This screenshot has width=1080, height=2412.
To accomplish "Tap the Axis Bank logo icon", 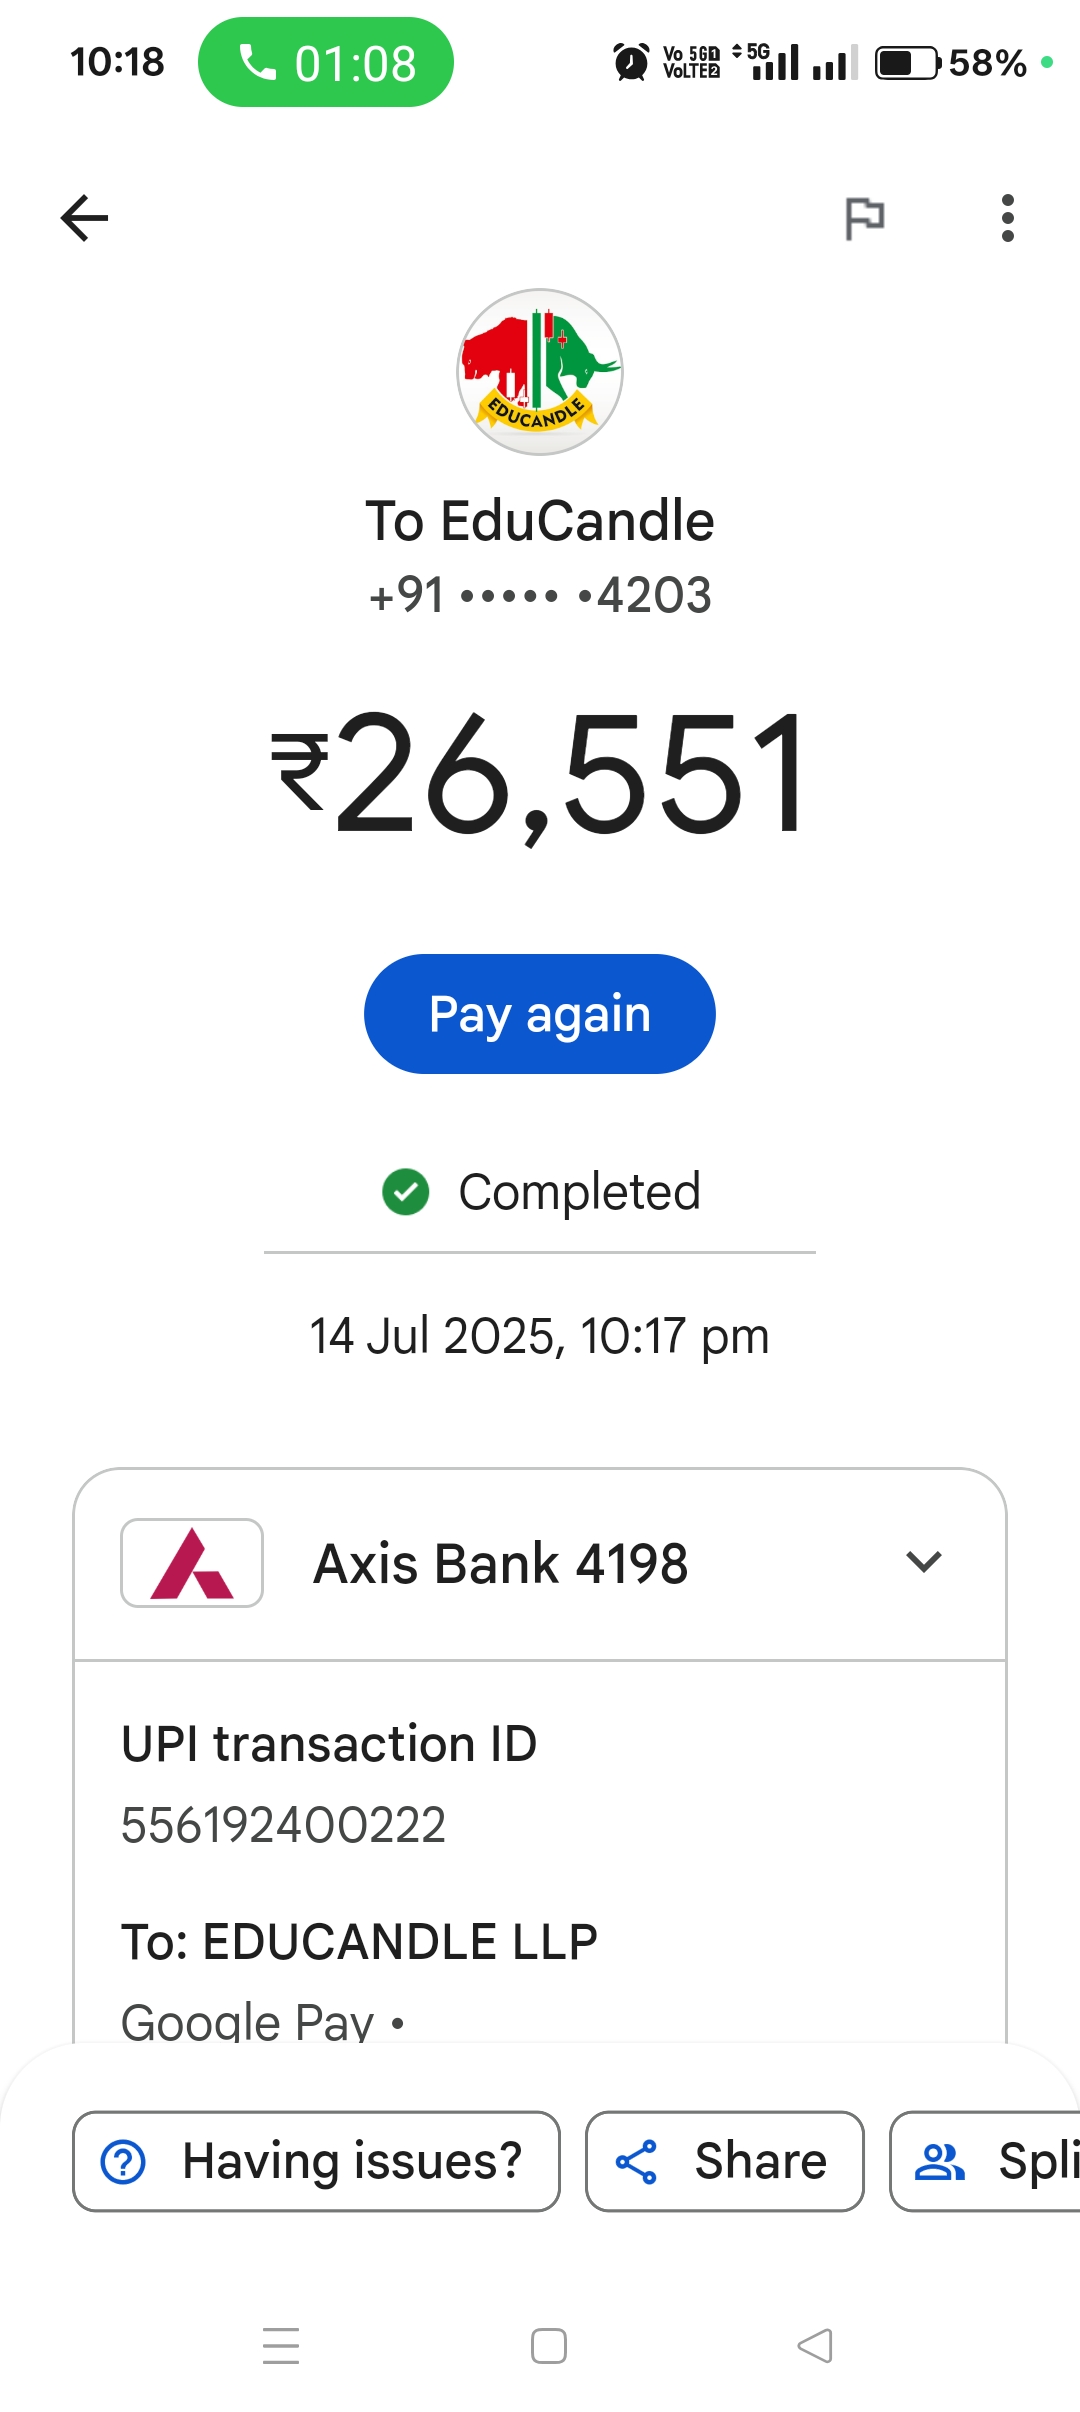I will (x=192, y=1563).
